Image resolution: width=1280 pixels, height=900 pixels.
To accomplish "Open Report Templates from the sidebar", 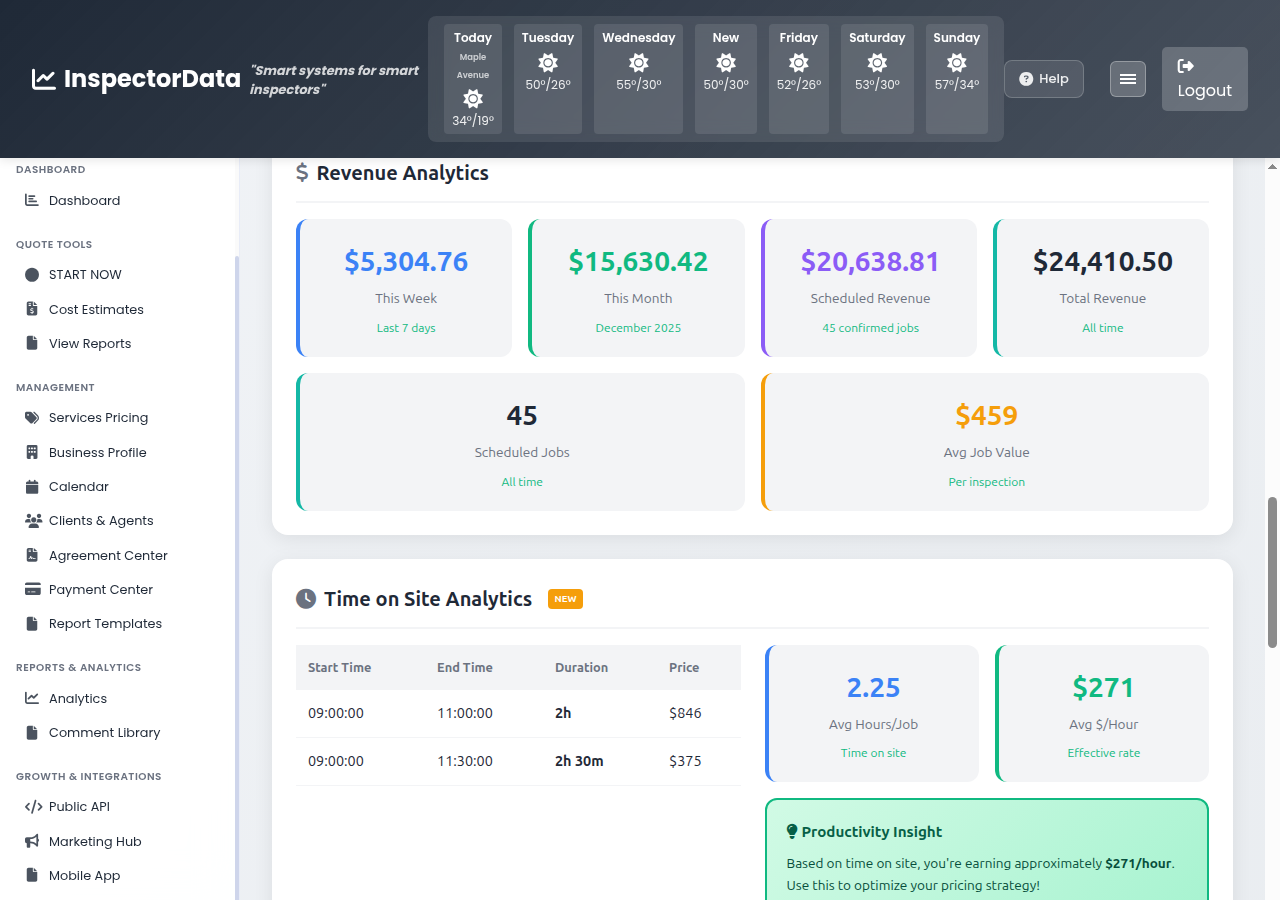I will click(x=105, y=623).
